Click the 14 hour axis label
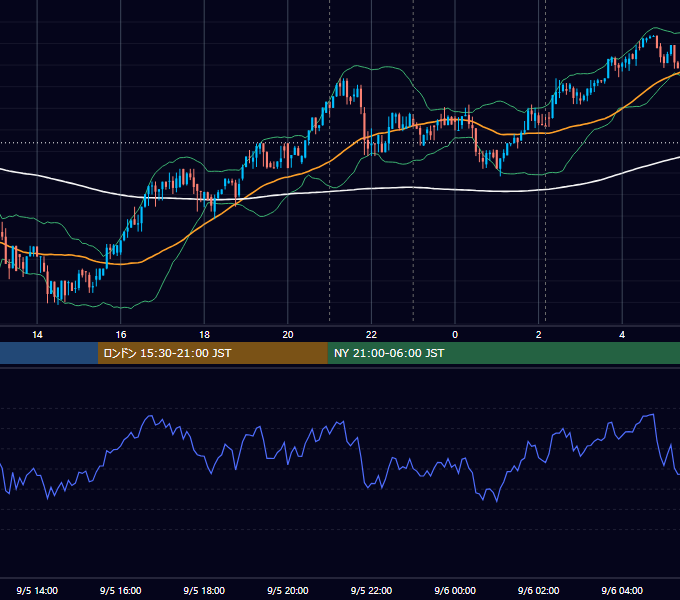 coord(37,335)
